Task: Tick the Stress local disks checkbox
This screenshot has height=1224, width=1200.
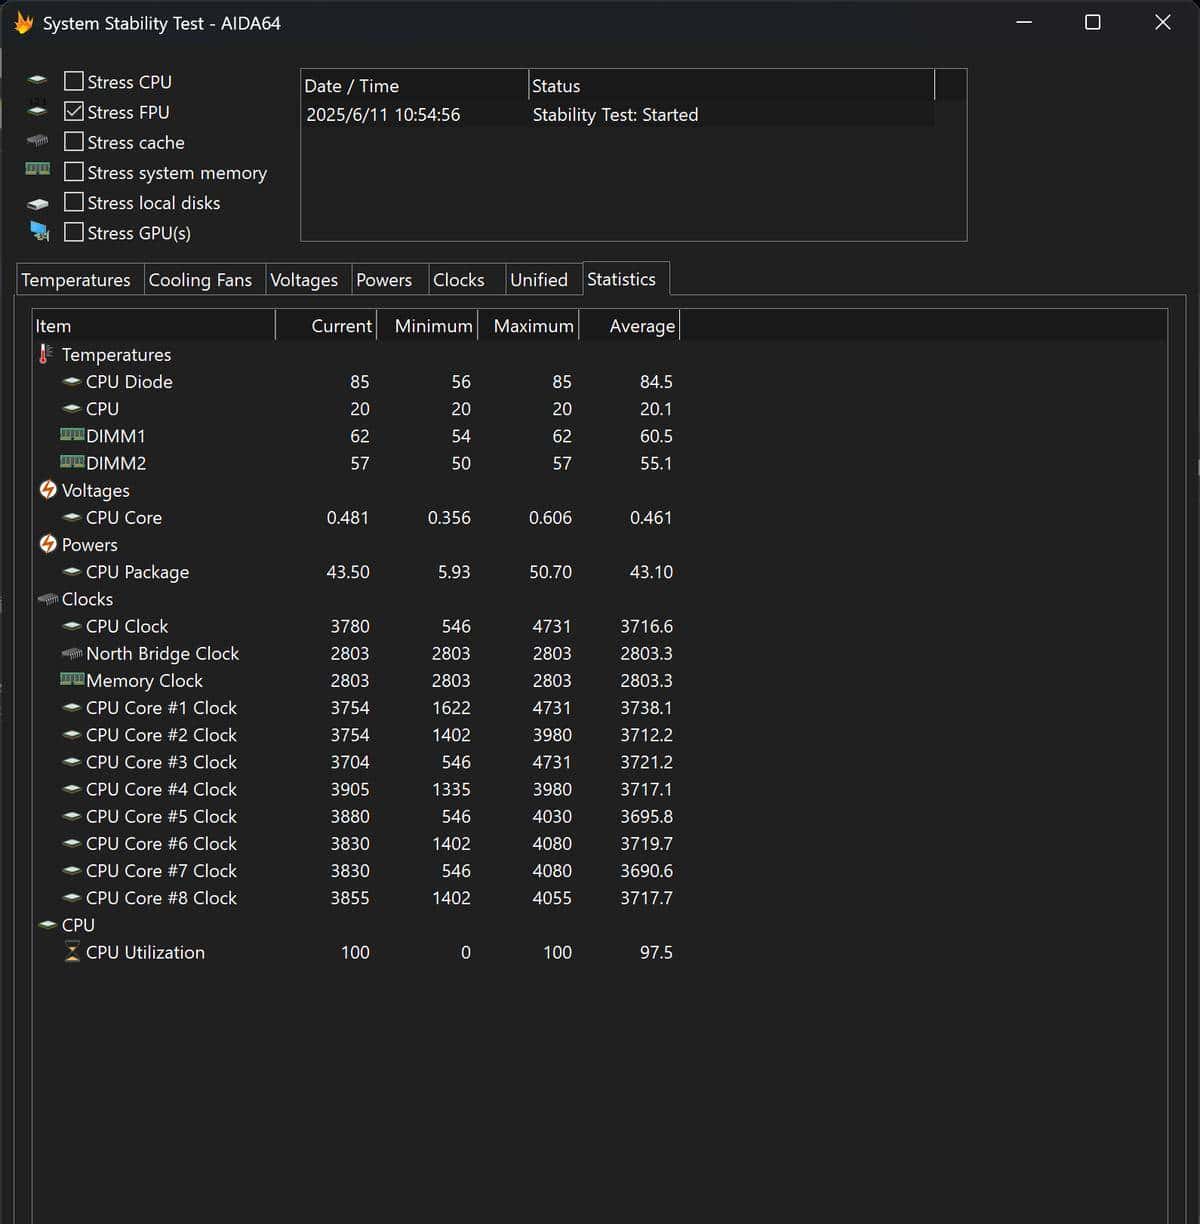Action: (74, 202)
